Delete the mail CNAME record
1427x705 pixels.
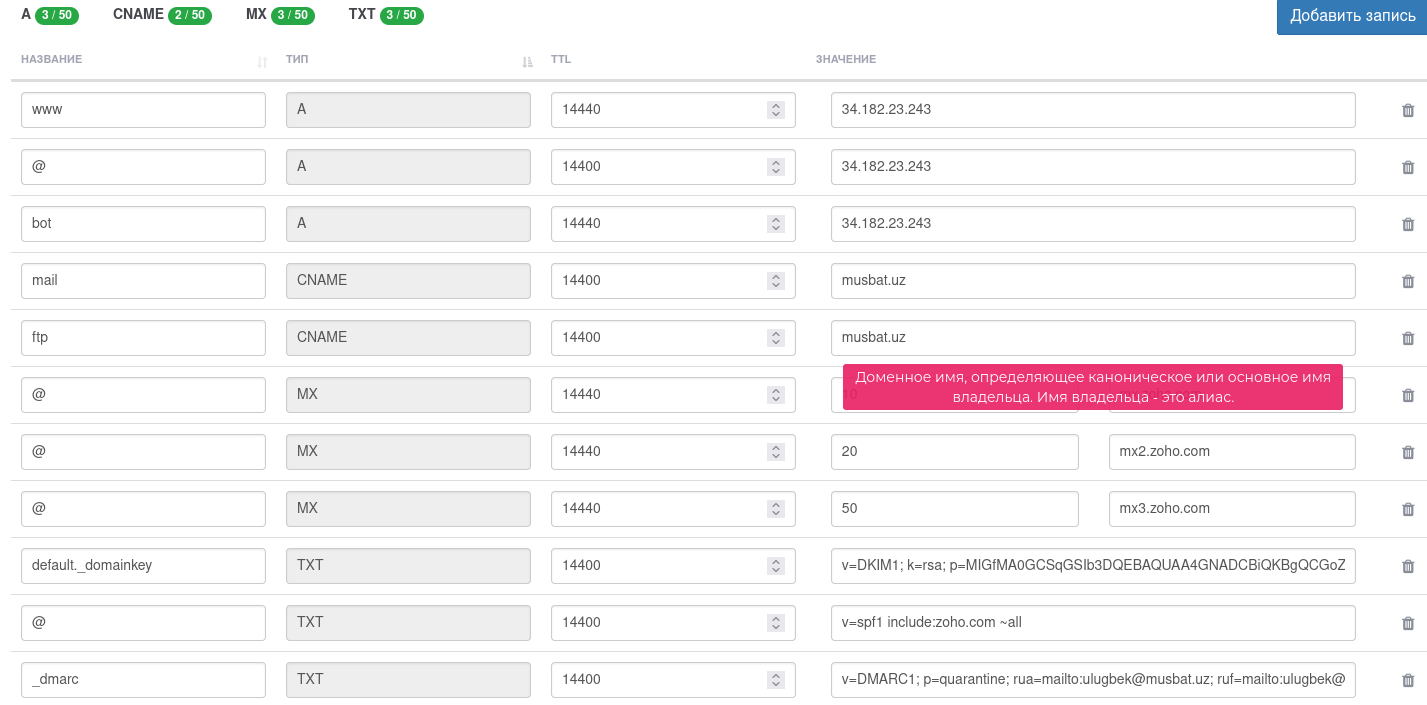pyautogui.click(x=1408, y=282)
